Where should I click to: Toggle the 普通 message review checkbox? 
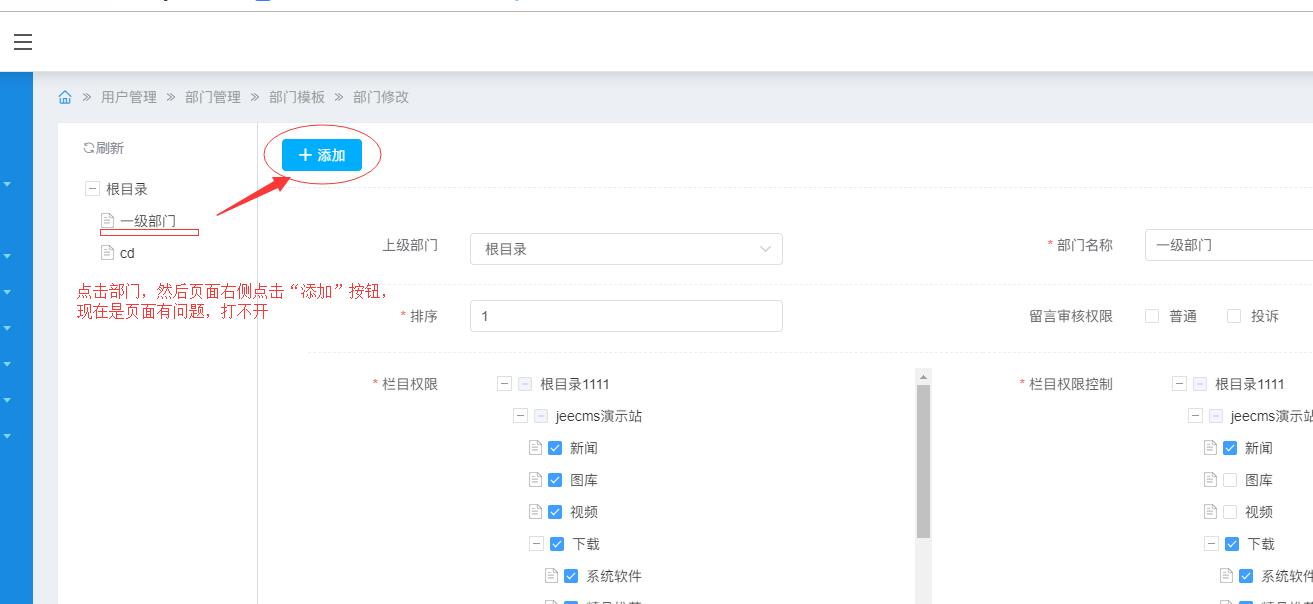click(1152, 316)
